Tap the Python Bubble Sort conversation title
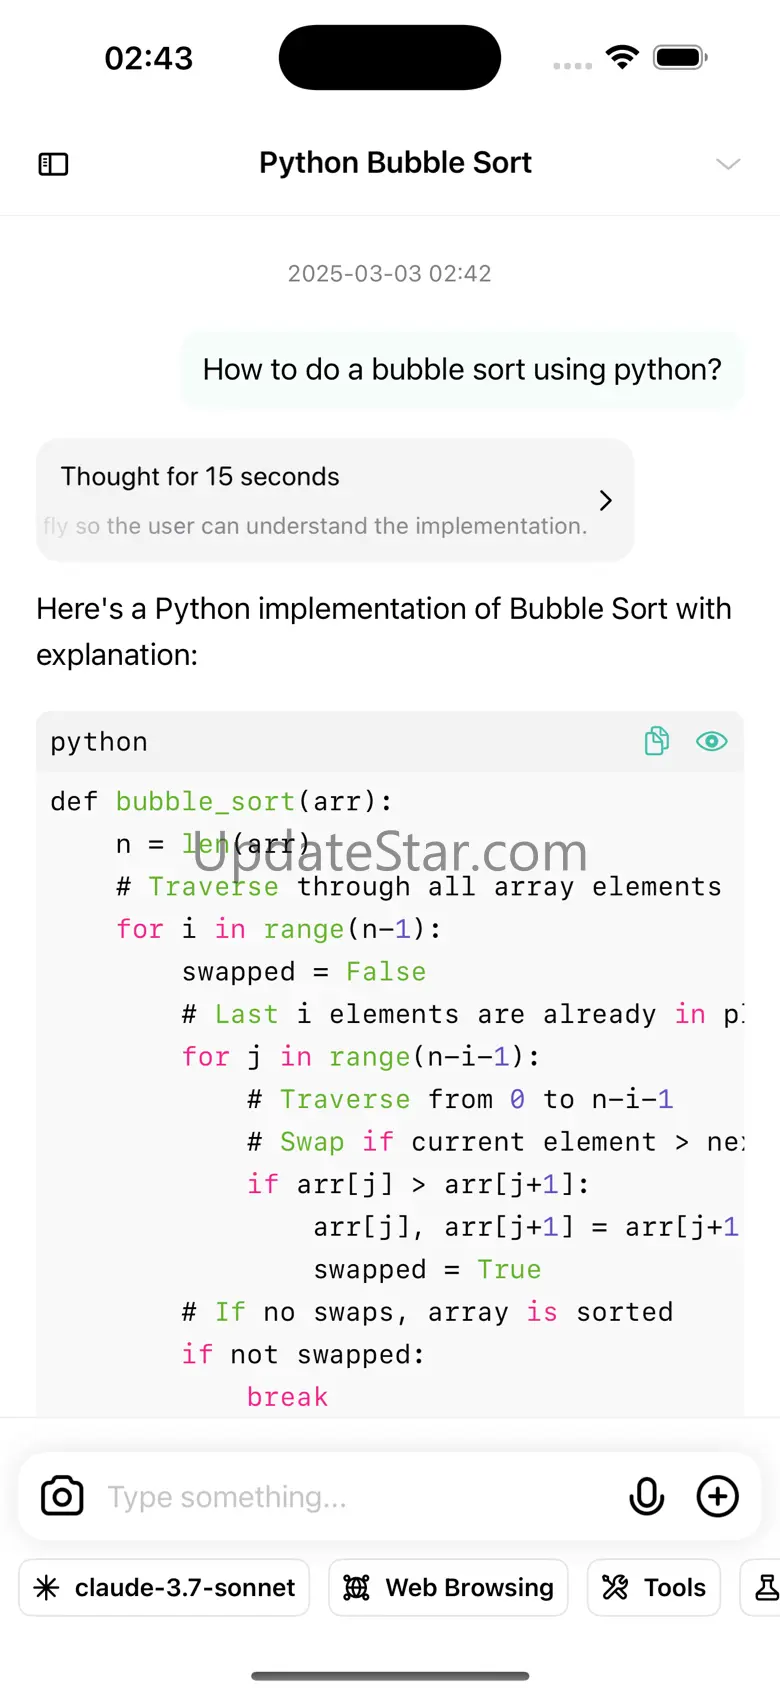The height and width of the screenshot is (1695, 780). pyautogui.click(x=395, y=163)
